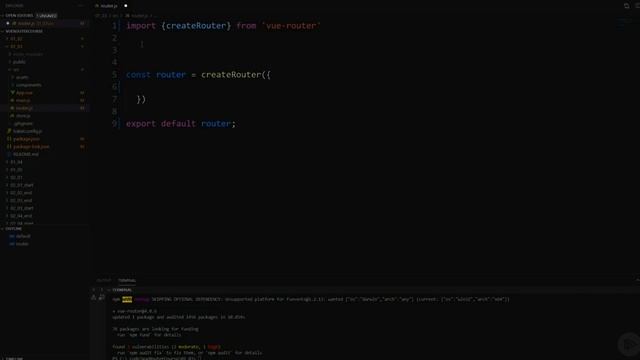Collapse the 01_03 folder
Screen dimensions: 640x360
[x=16, y=47]
